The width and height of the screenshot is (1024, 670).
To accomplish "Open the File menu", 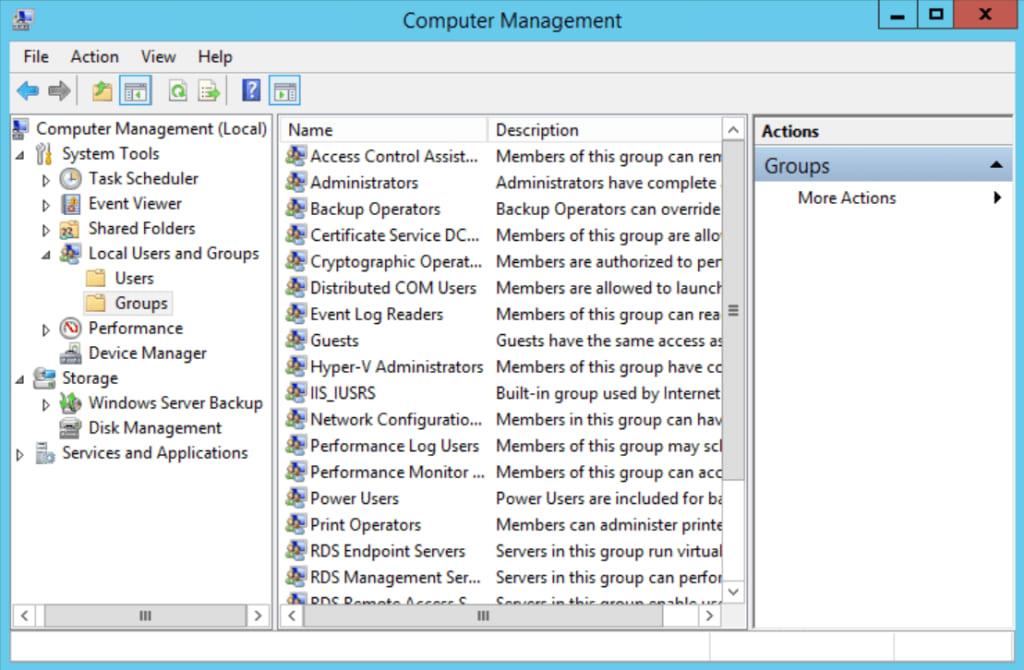I will (x=36, y=57).
